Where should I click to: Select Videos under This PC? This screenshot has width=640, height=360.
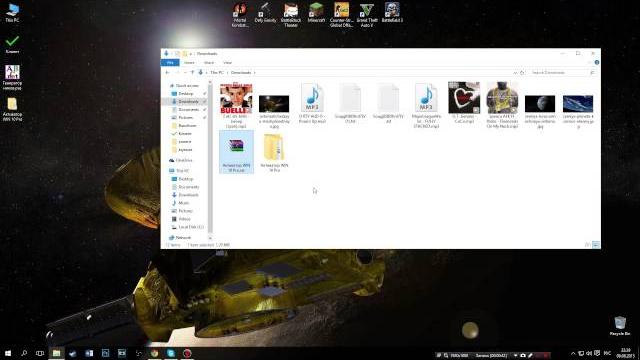[x=184, y=219]
